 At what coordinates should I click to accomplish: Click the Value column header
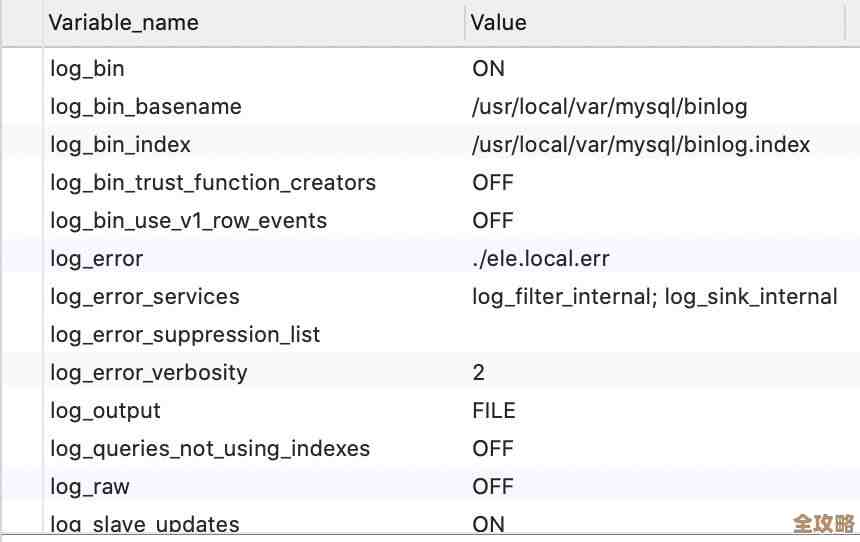pos(498,22)
